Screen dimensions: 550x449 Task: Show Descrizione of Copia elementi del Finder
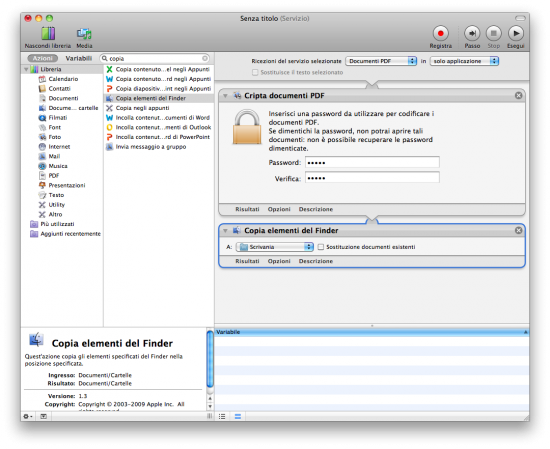(316, 261)
